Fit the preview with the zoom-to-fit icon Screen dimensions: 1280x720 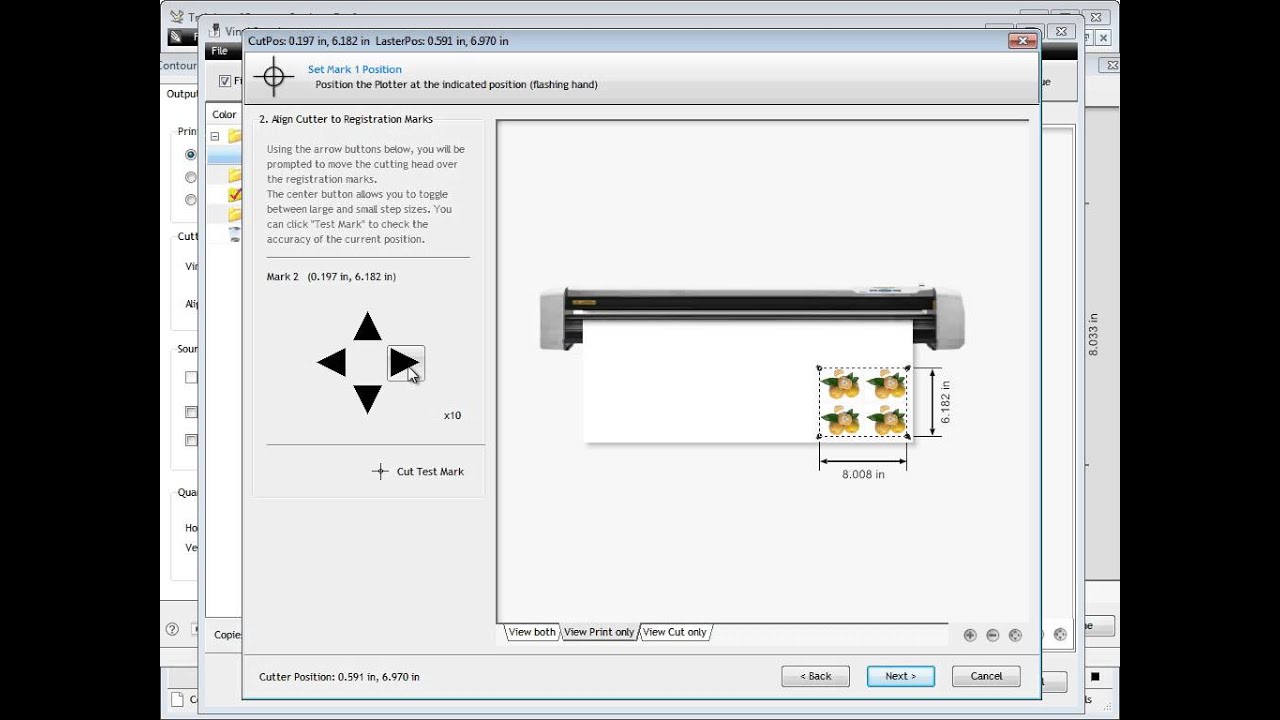point(1015,635)
